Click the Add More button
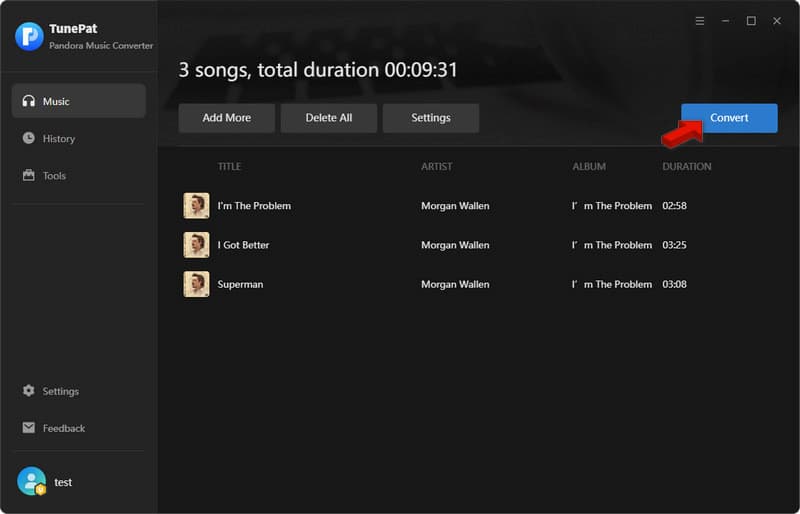The width and height of the screenshot is (800, 514). point(227,118)
